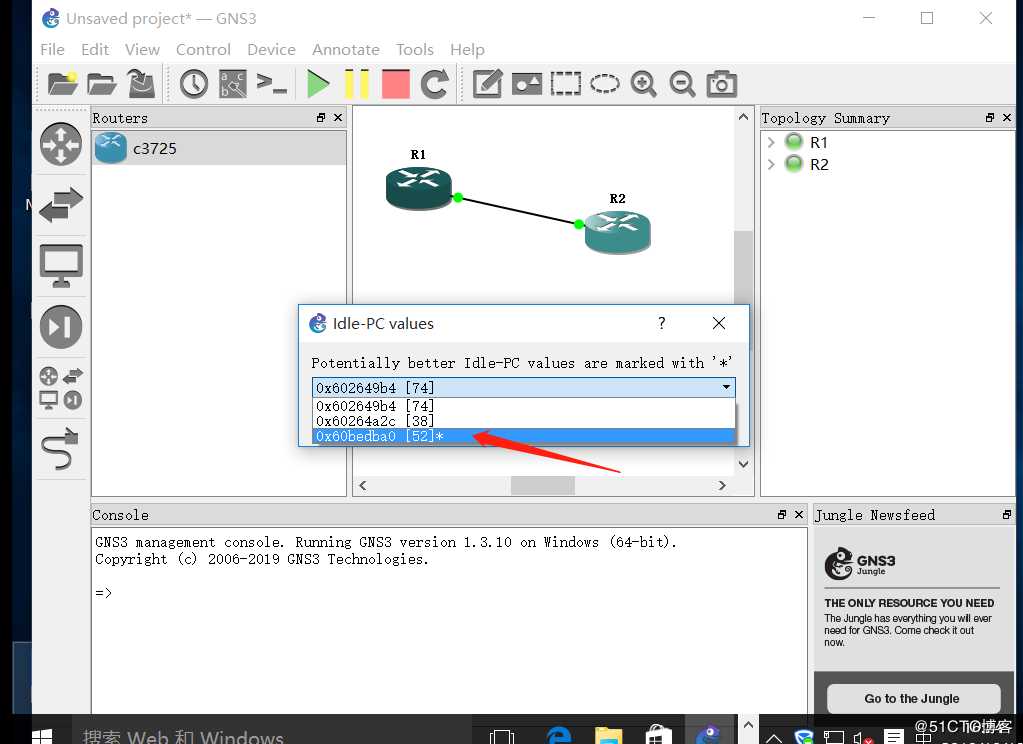Open the File menu

pyautogui.click(x=52, y=50)
